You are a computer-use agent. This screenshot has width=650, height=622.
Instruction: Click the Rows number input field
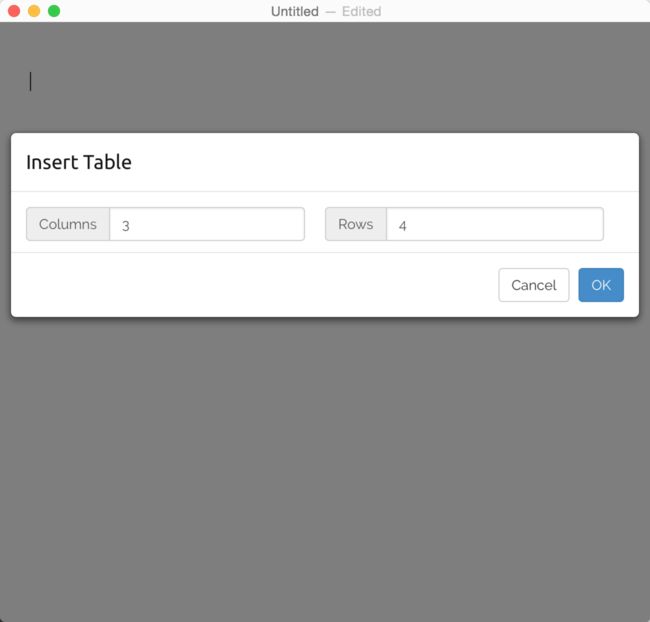tap(495, 224)
